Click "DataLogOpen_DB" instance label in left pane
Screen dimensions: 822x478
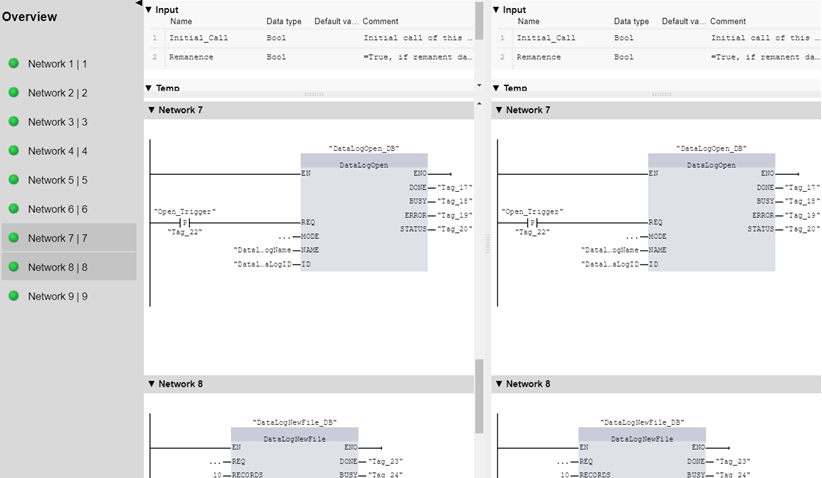point(364,148)
